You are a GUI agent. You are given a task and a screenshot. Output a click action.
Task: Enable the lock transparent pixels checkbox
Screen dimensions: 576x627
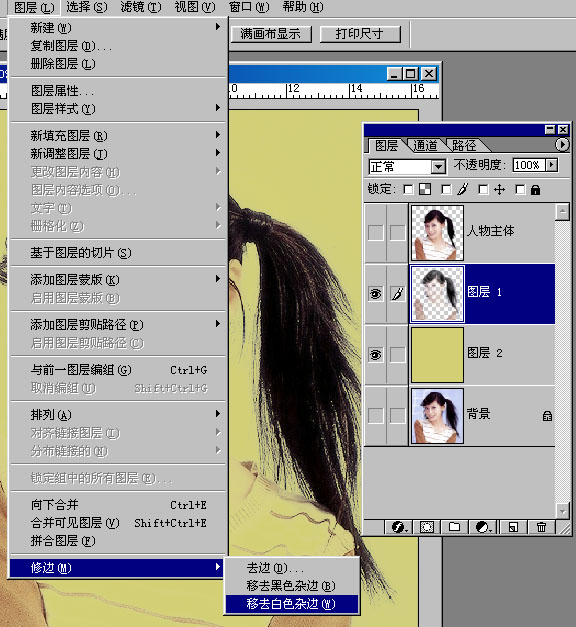(408, 190)
